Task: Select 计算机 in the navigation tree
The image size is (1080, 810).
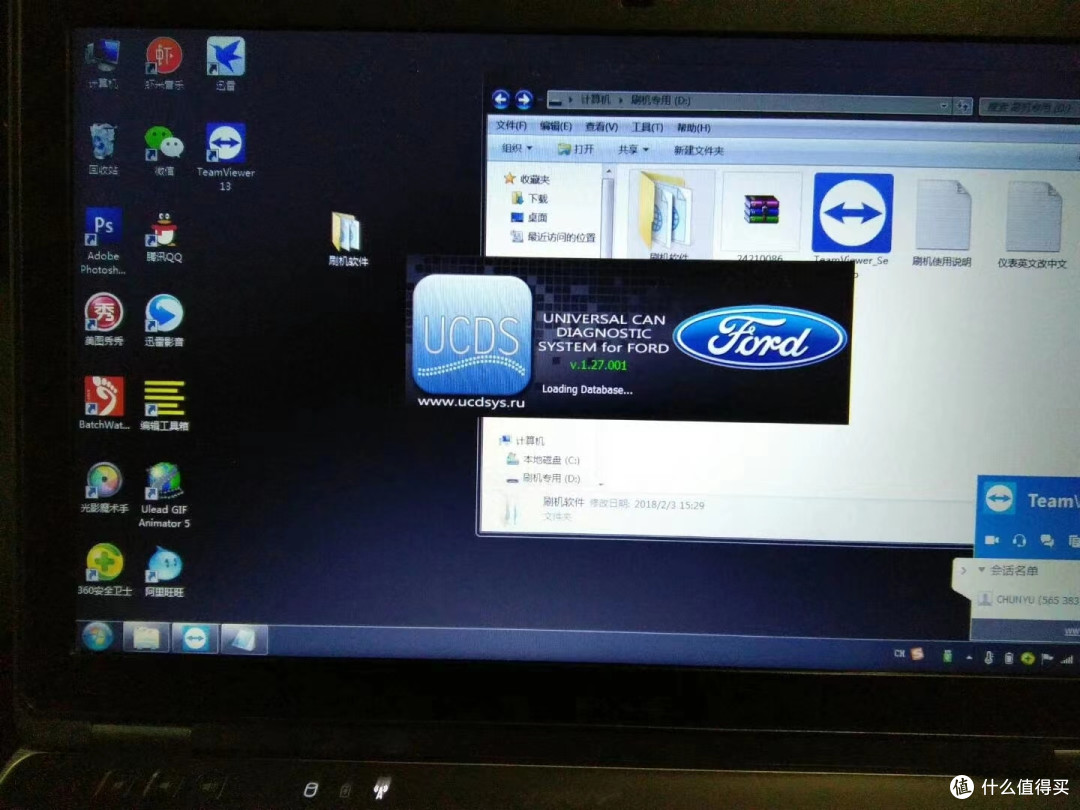Action: [x=522, y=440]
